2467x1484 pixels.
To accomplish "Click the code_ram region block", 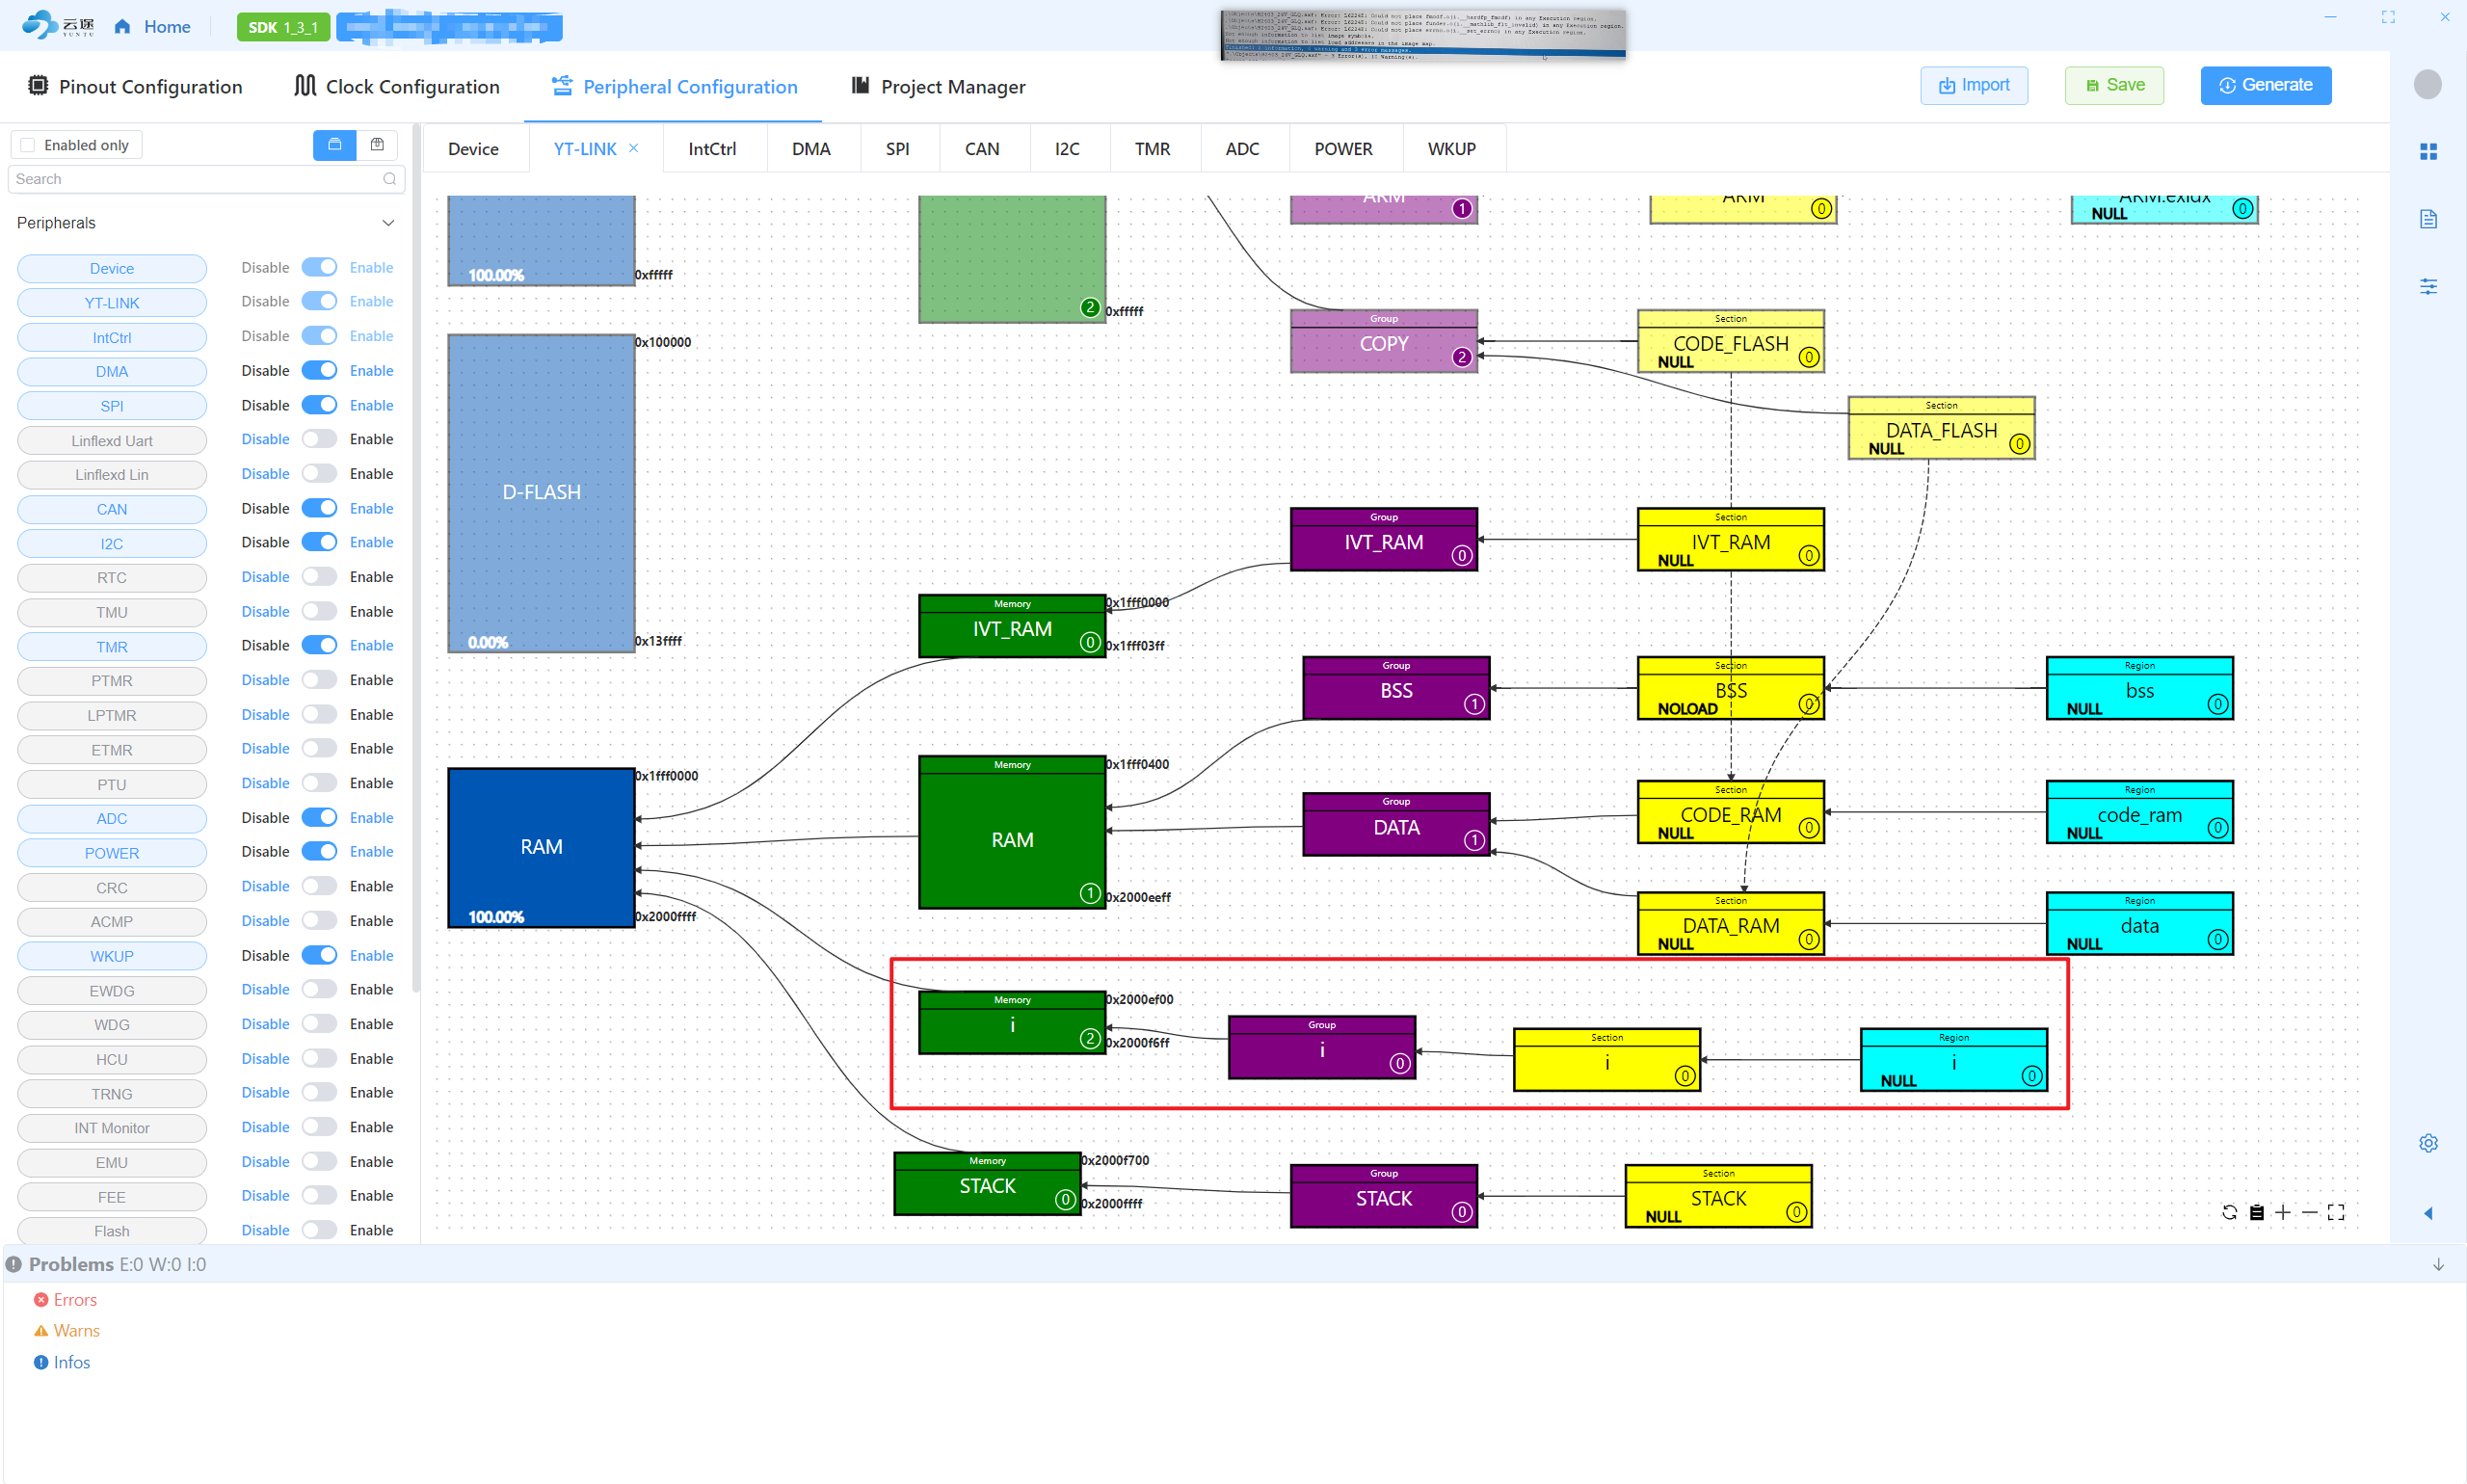I will pos(2139,812).
